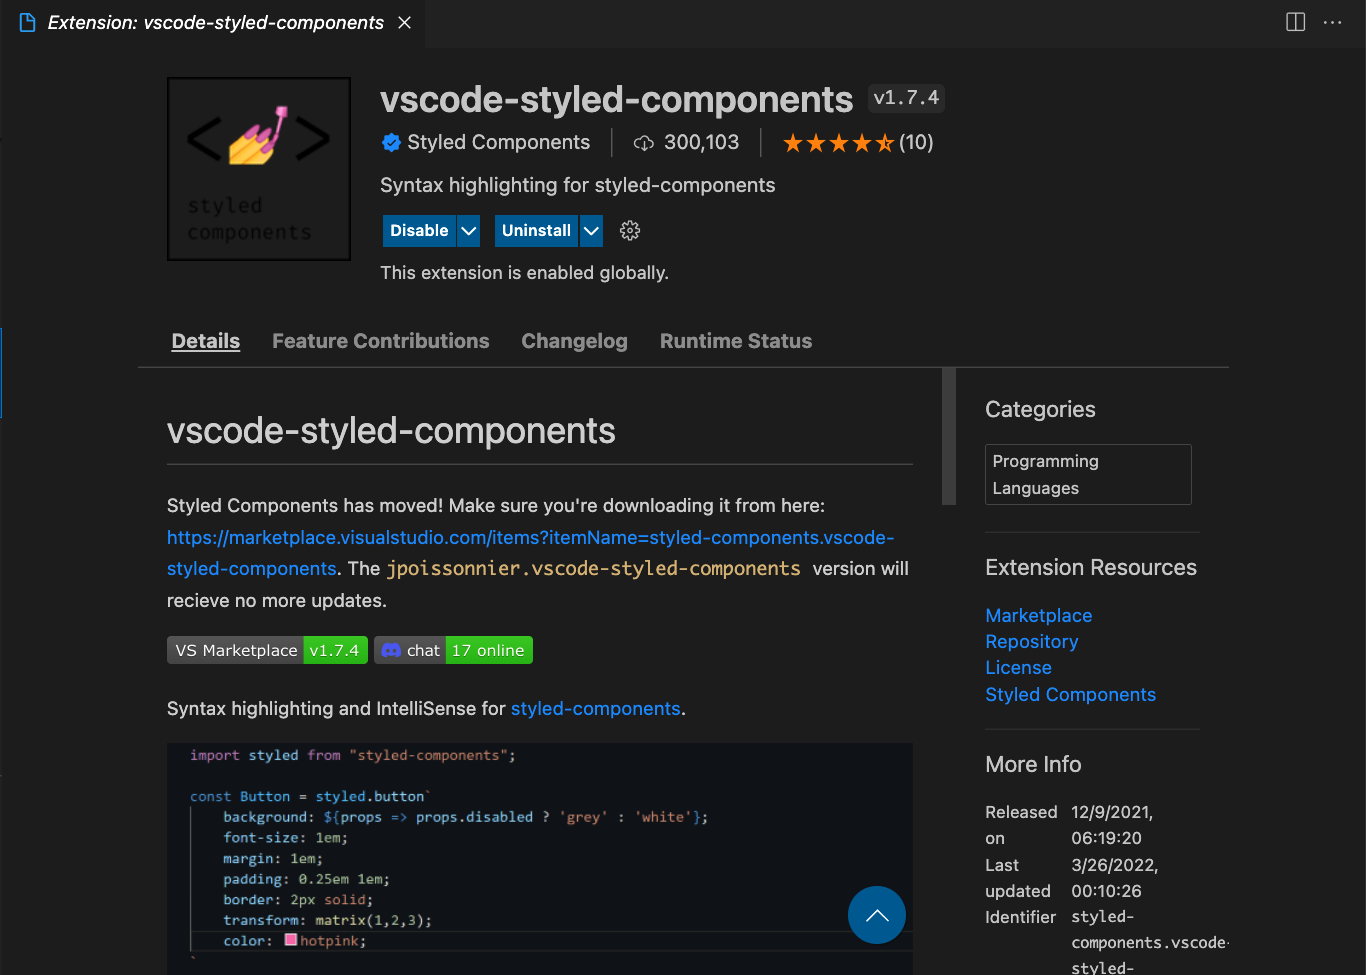Click the file icon in the editor tab
Viewport: 1366px width, 975px height.
coord(27,22)
